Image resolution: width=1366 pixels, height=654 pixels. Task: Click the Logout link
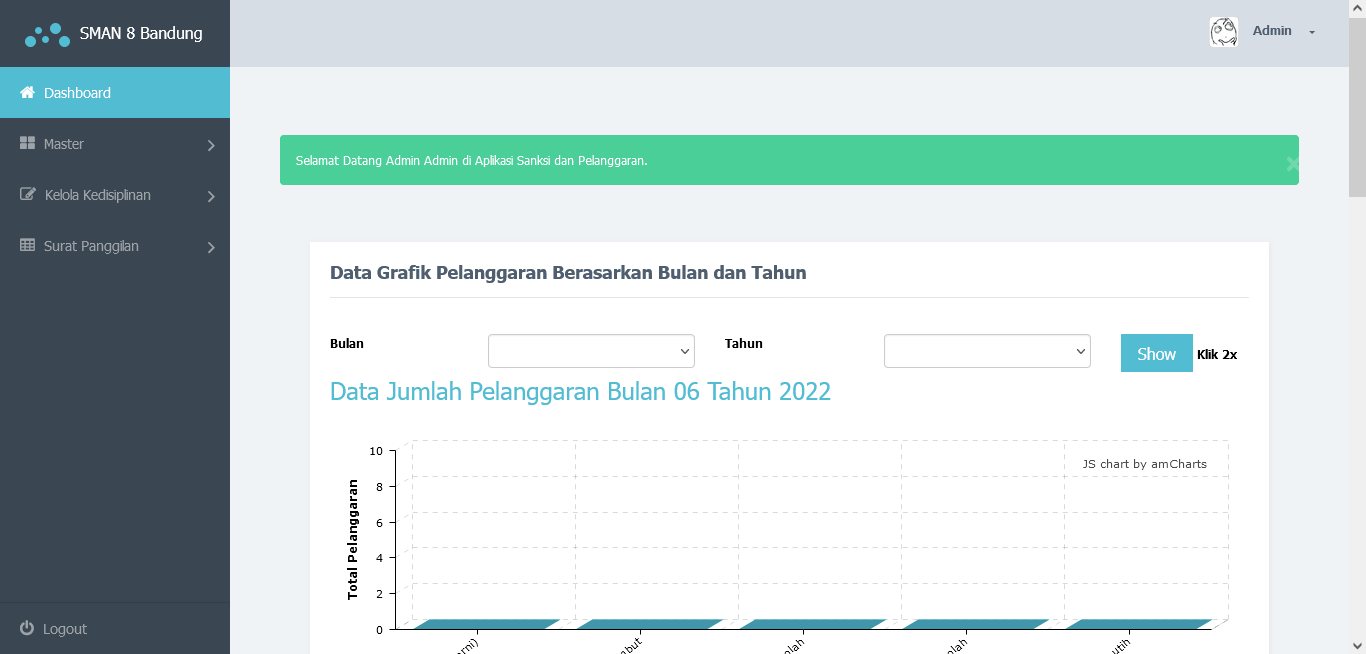65,629
